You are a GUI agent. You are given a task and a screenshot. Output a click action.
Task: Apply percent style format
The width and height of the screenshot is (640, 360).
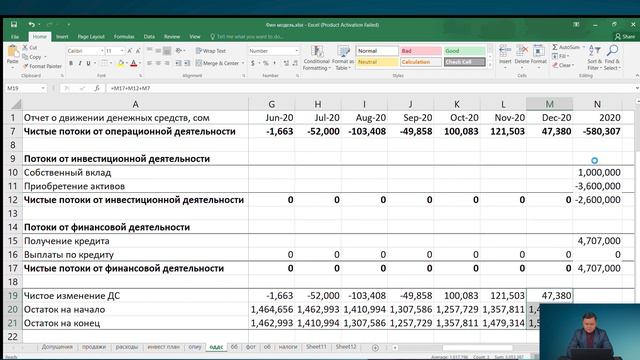pos(266,63)
